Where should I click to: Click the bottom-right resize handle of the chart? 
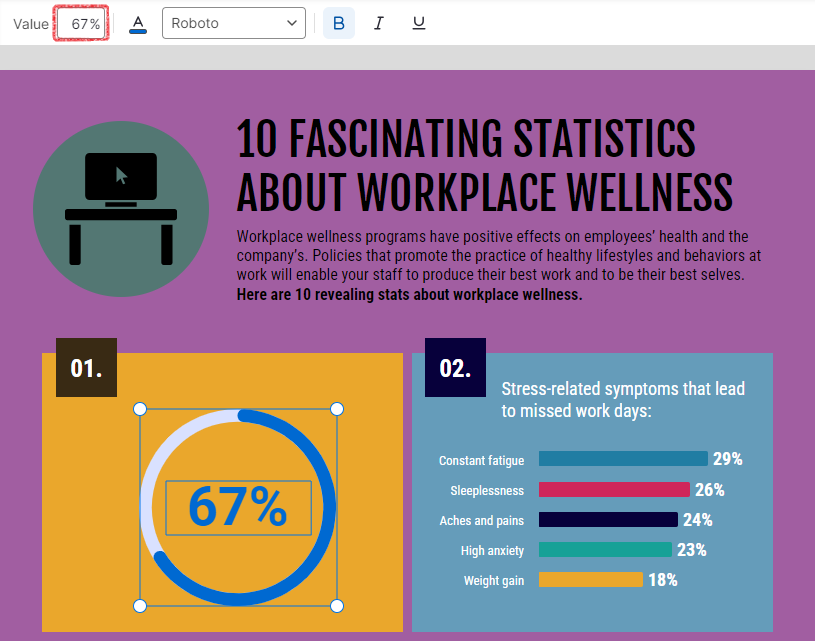pos(337,606)
